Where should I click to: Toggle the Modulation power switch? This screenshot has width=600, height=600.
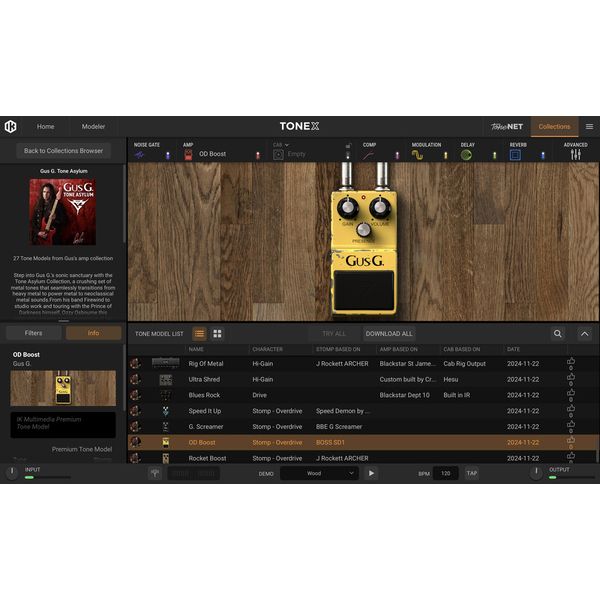click(x=445, y=155)
